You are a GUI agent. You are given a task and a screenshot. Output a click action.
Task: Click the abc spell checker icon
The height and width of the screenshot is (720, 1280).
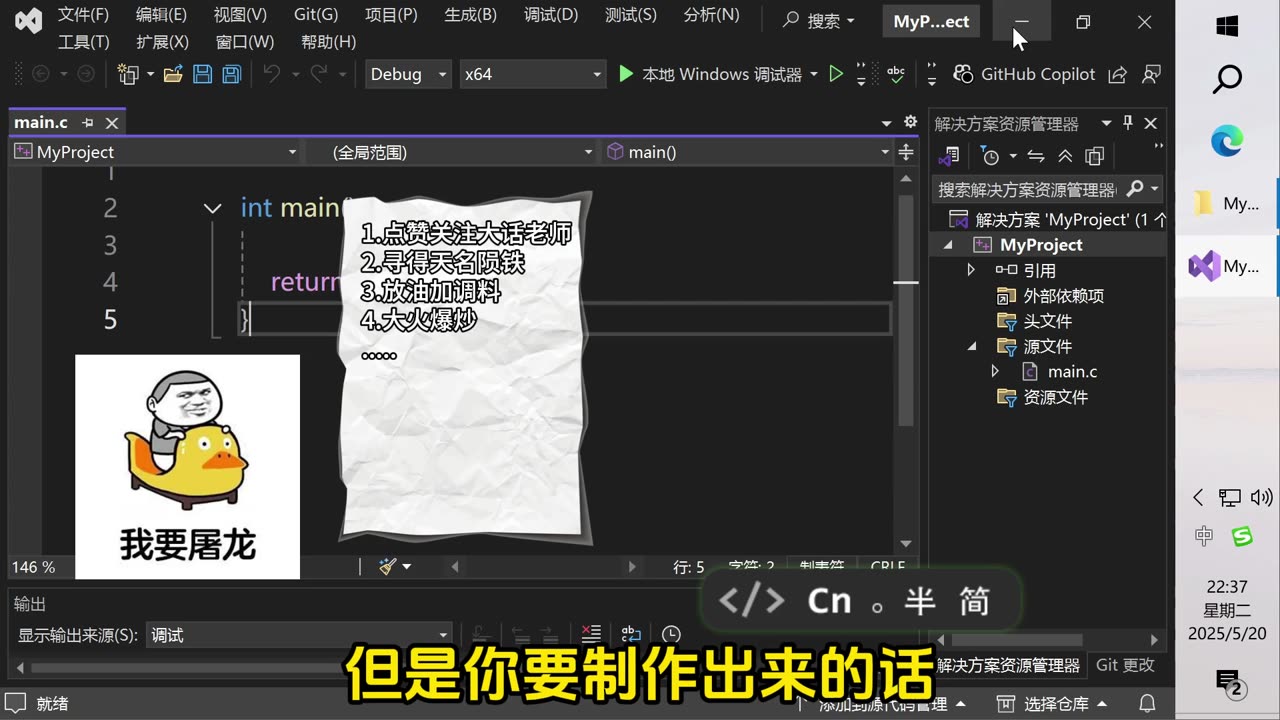pyautogui.click(x=896, y=74)
